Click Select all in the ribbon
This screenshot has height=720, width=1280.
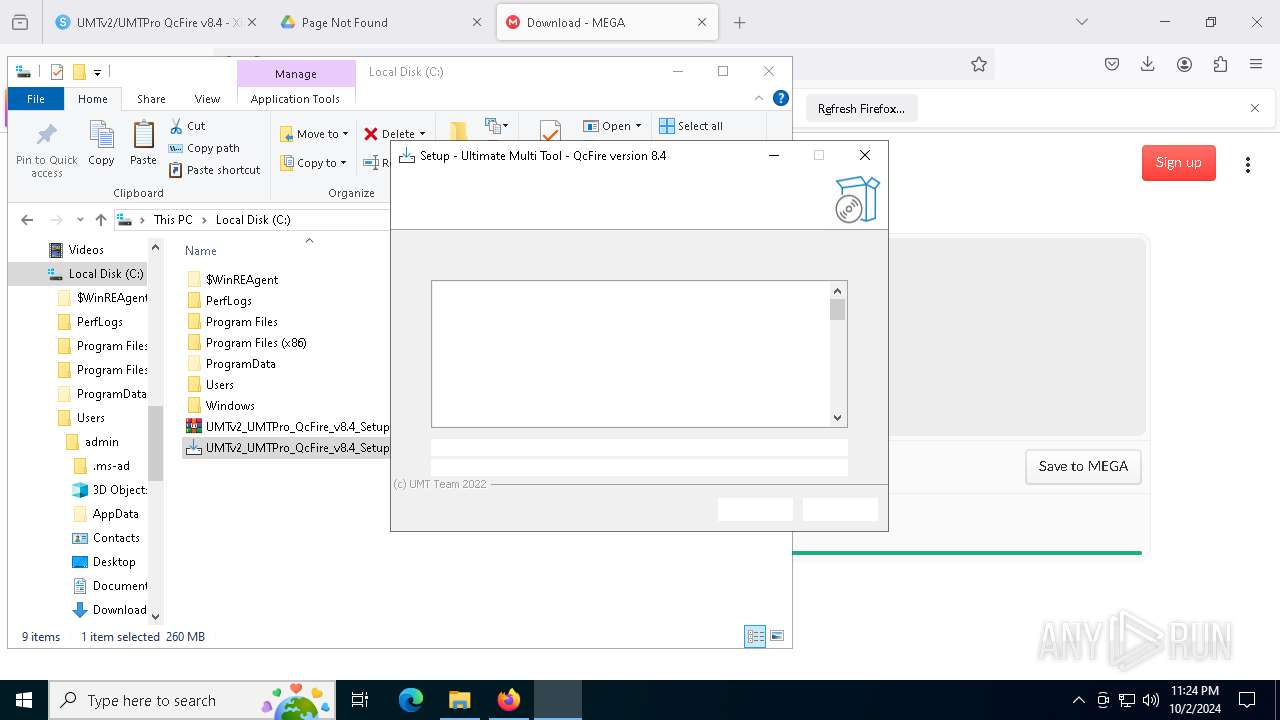point(691,126)
